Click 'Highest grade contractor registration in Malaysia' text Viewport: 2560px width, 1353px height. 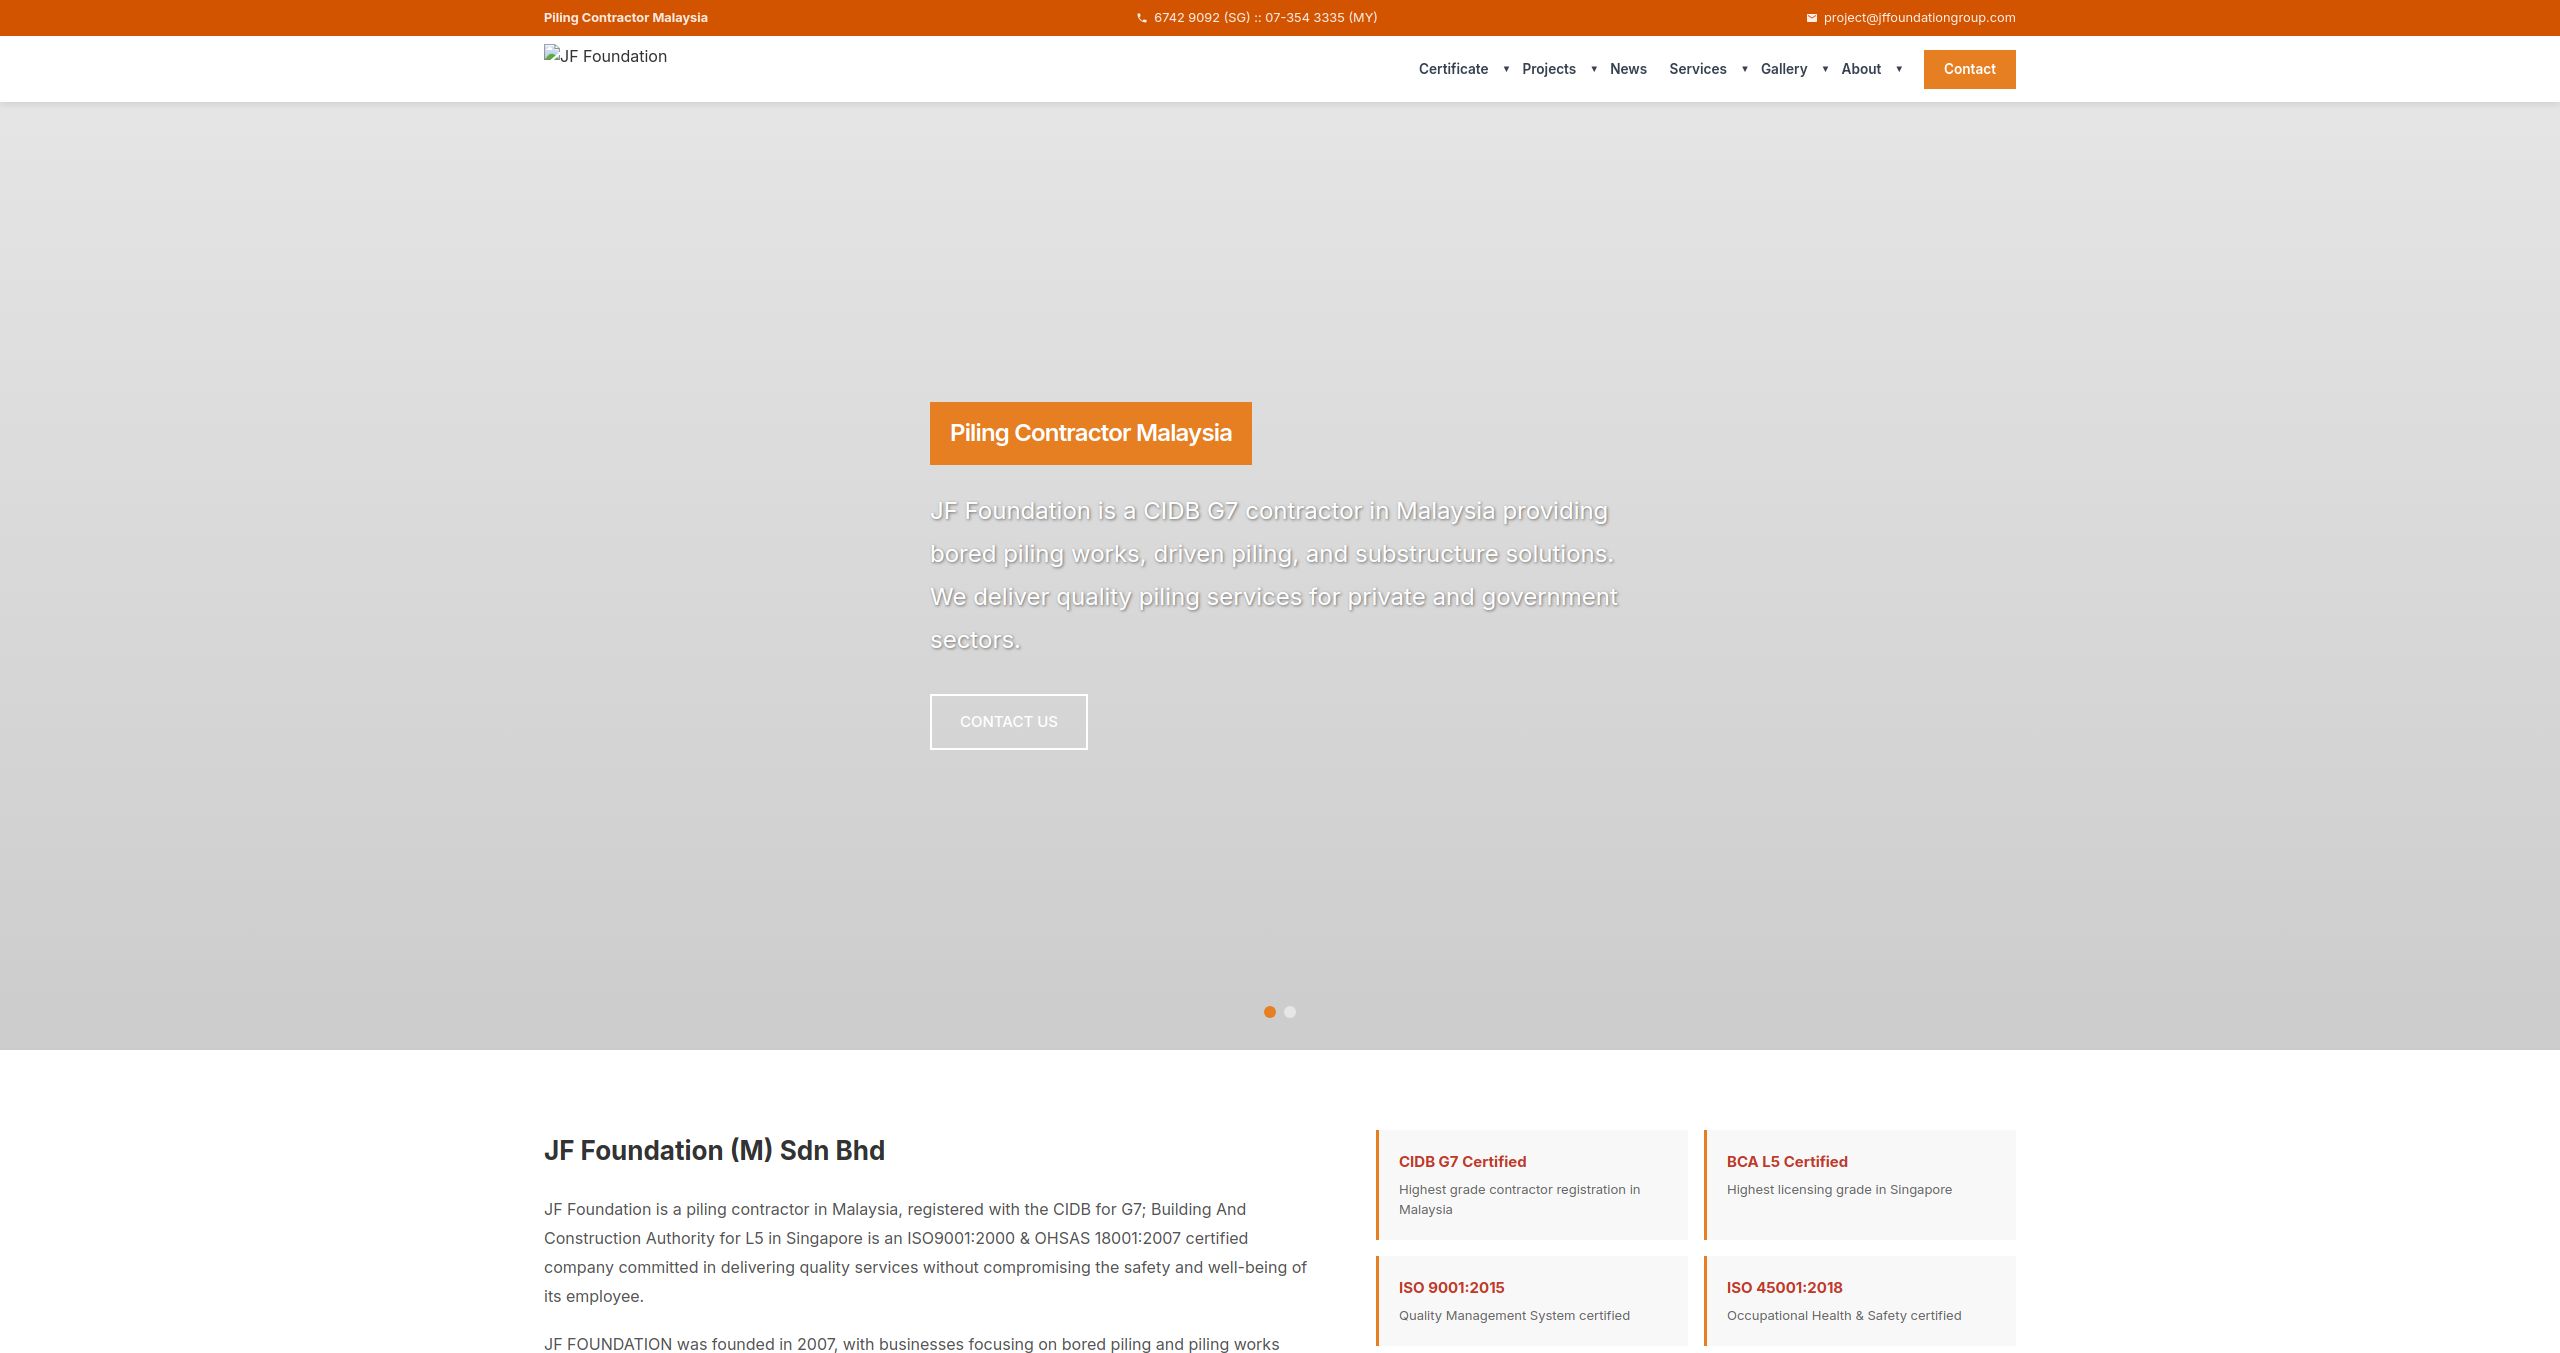(1520, 1200)
